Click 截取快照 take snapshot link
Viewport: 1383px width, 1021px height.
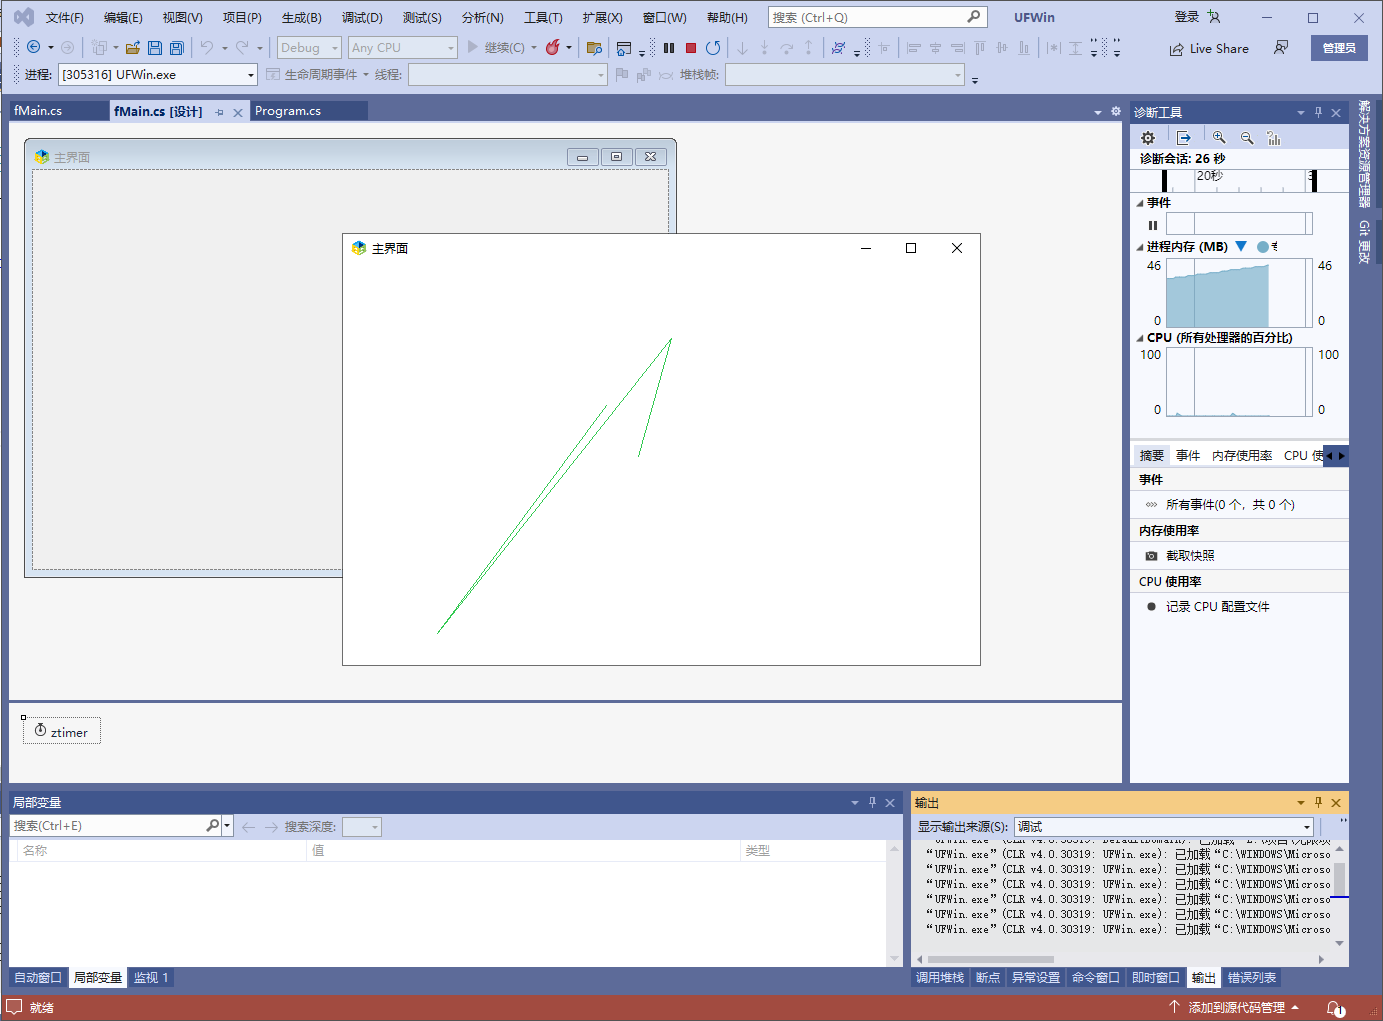coord(1190,556)
